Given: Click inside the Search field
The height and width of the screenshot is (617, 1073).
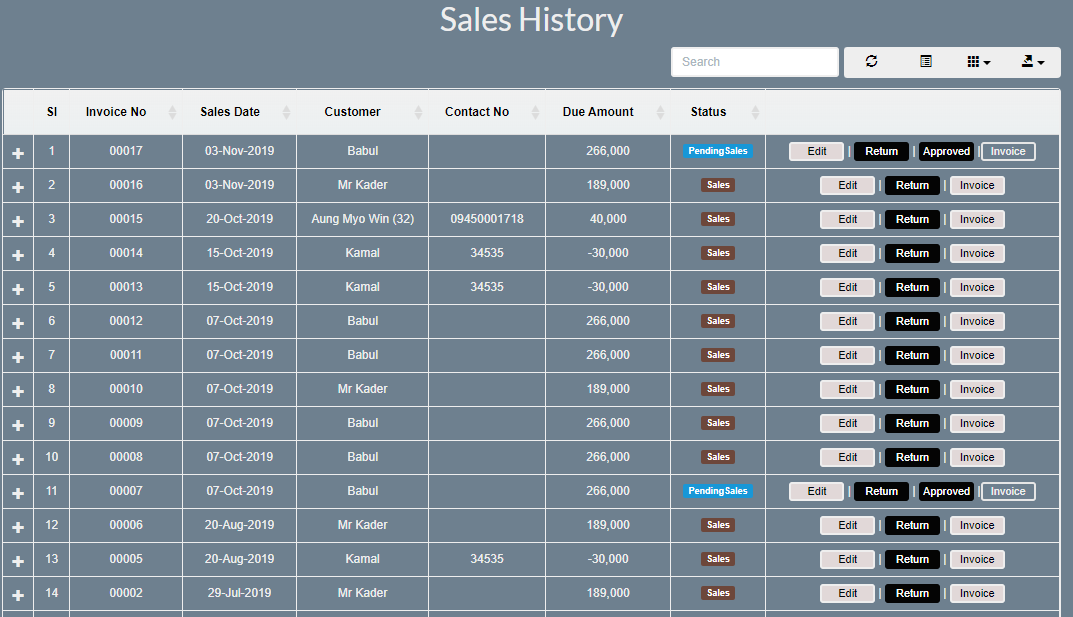Looking at the screenshot, I should (x=754, y=61).
